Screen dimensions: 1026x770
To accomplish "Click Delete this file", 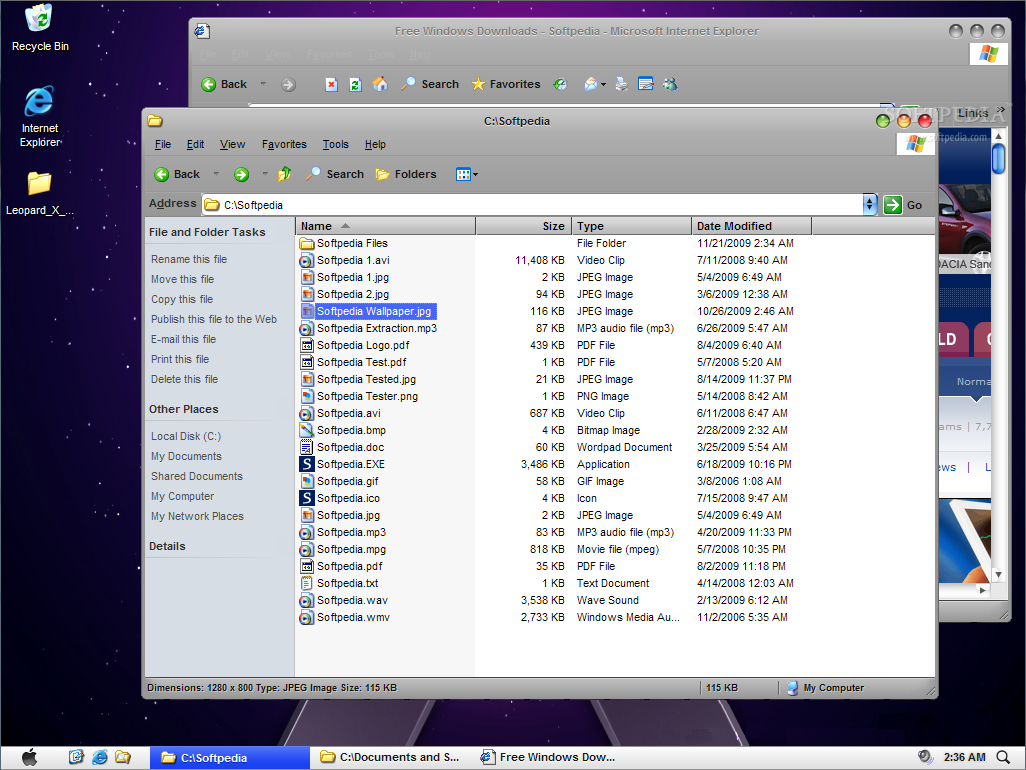I will pos(185,379).
